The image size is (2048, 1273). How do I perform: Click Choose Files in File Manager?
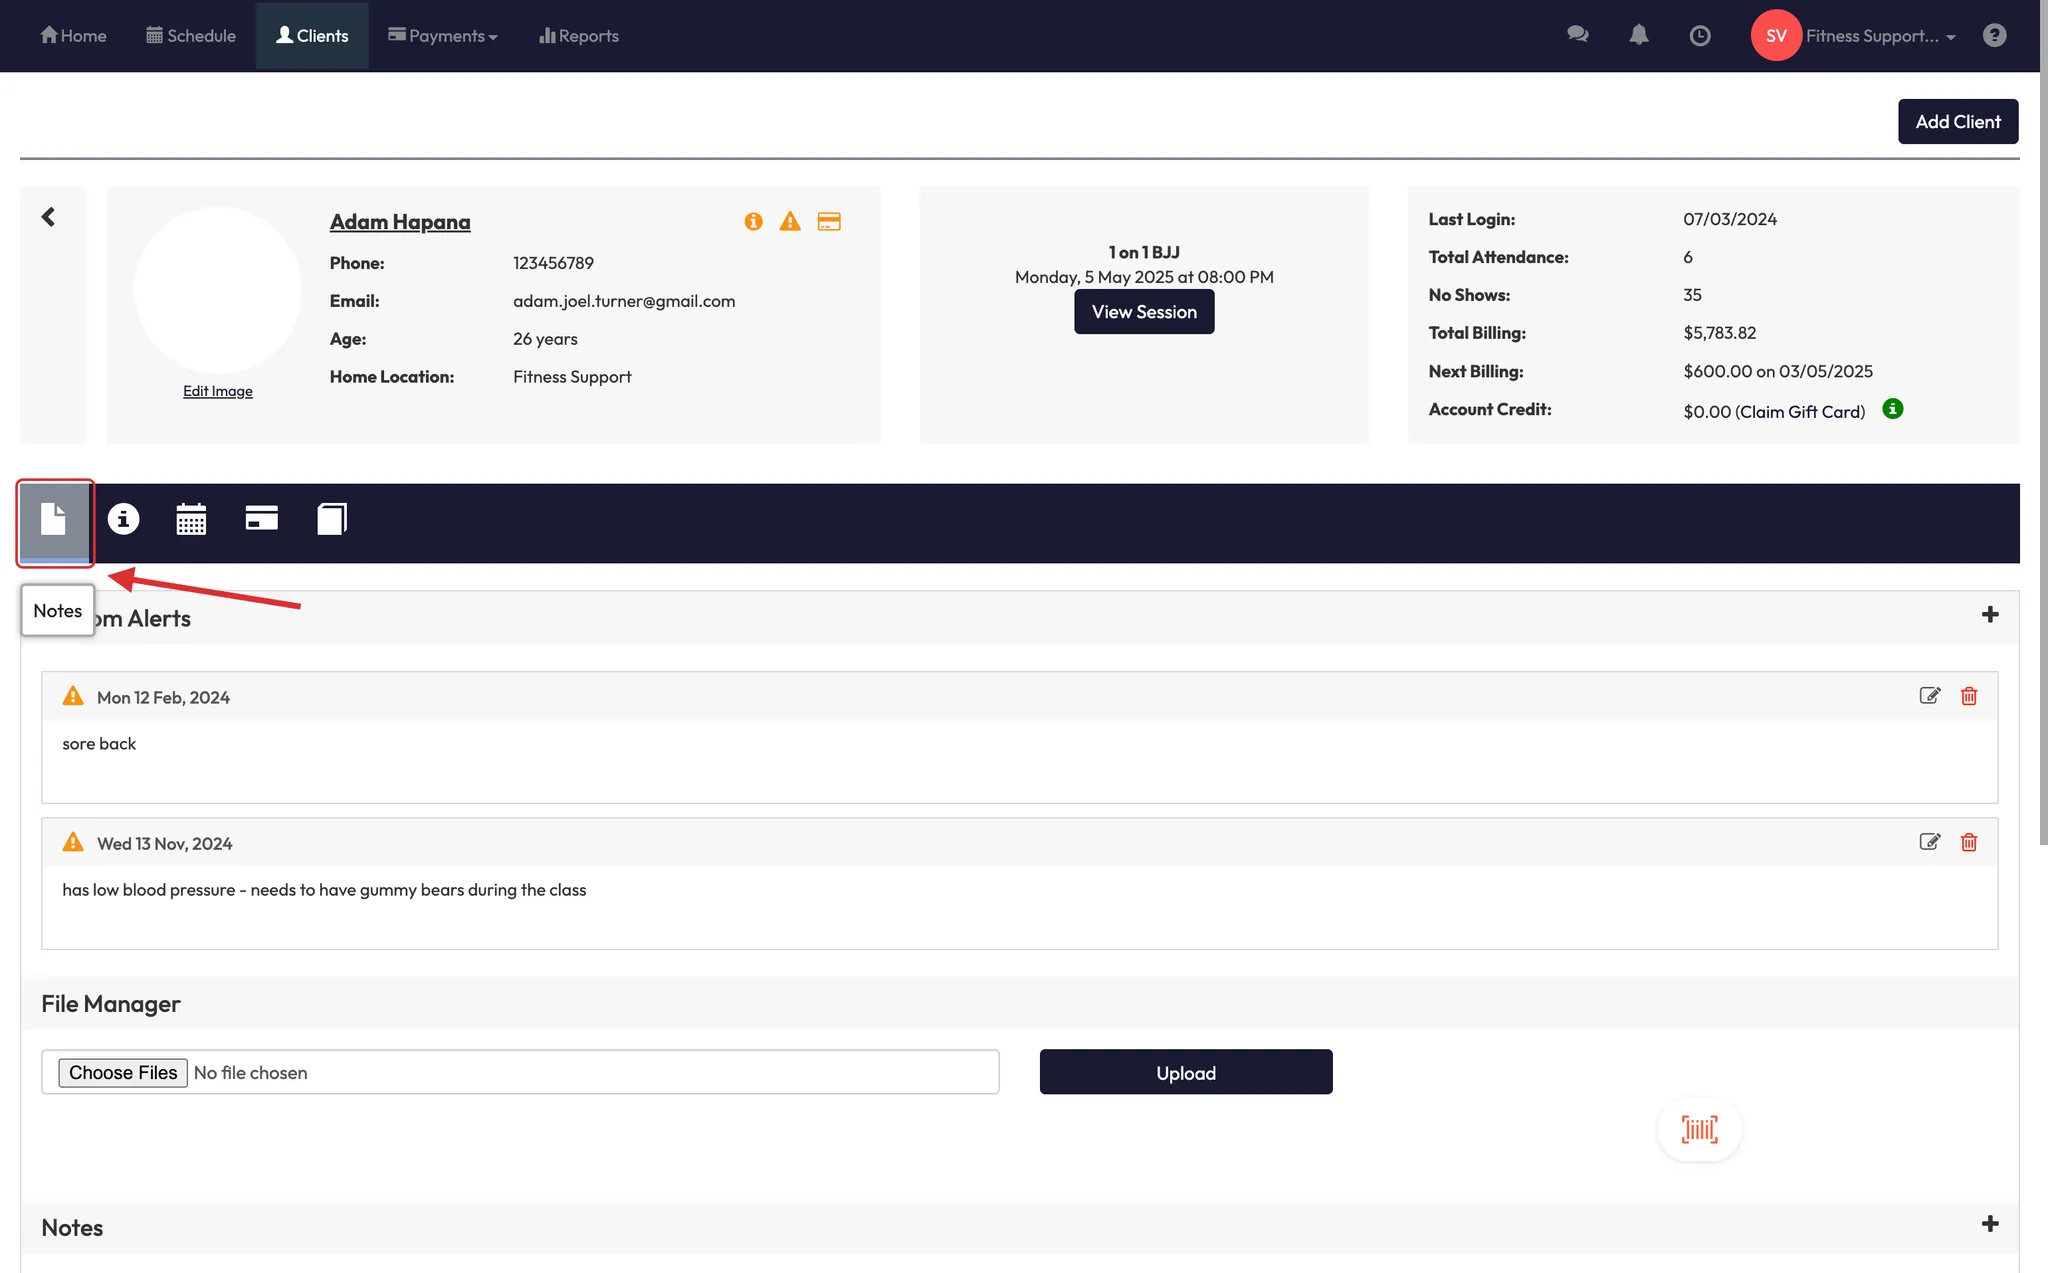tap(123, 1073)
